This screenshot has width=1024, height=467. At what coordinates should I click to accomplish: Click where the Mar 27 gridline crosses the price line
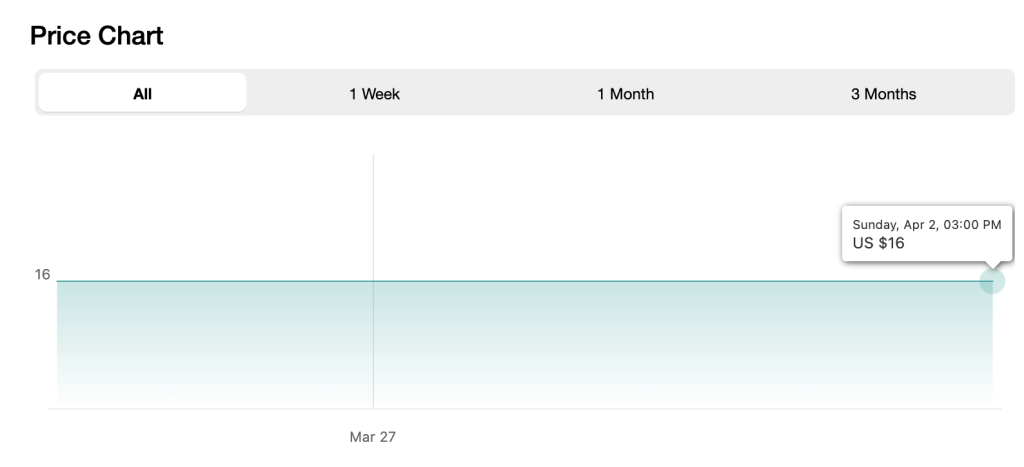pos(373,281)
